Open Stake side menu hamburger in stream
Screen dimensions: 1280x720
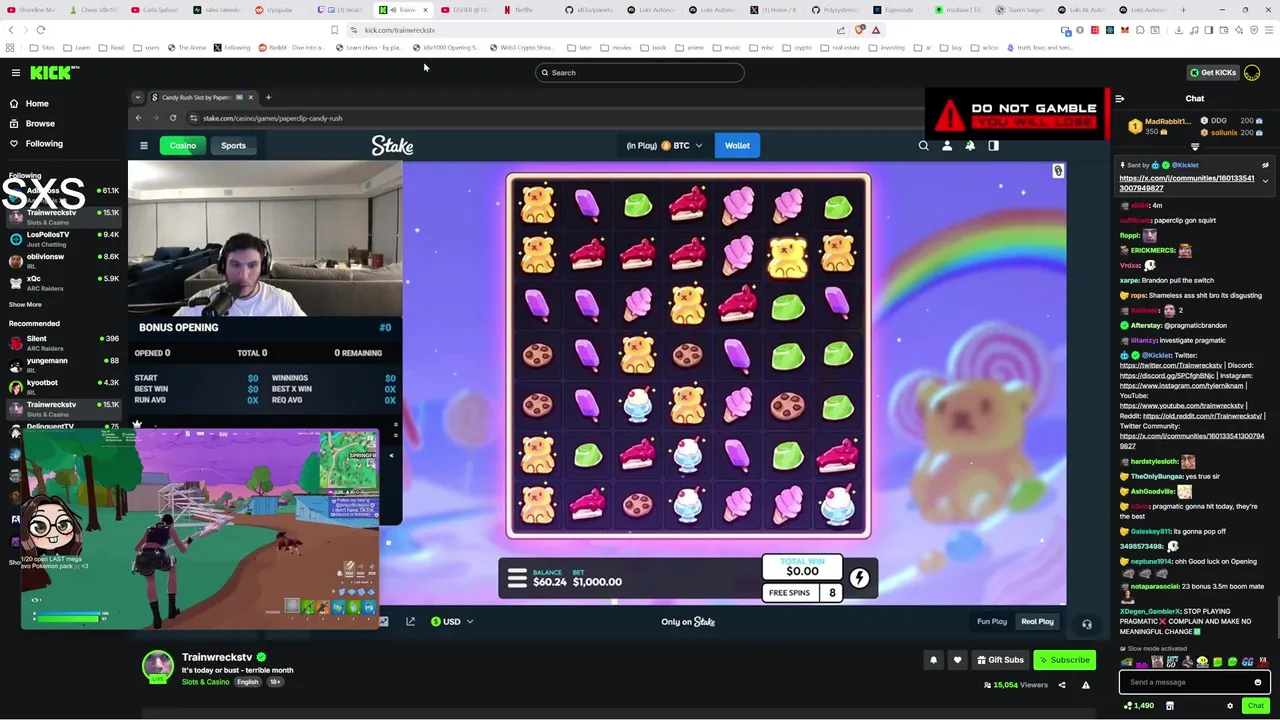point(144,146)
